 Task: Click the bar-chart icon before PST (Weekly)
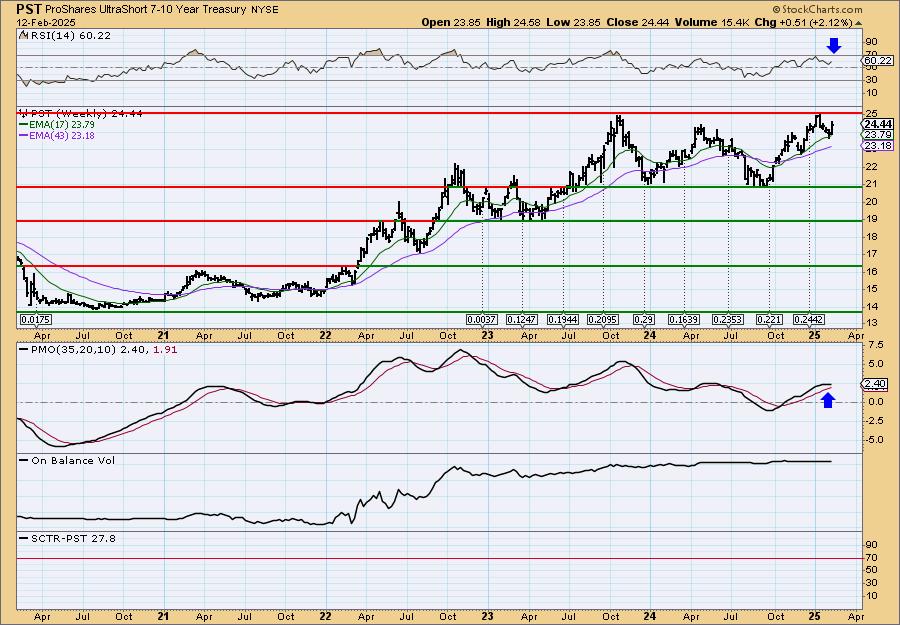tap(24, 113)
